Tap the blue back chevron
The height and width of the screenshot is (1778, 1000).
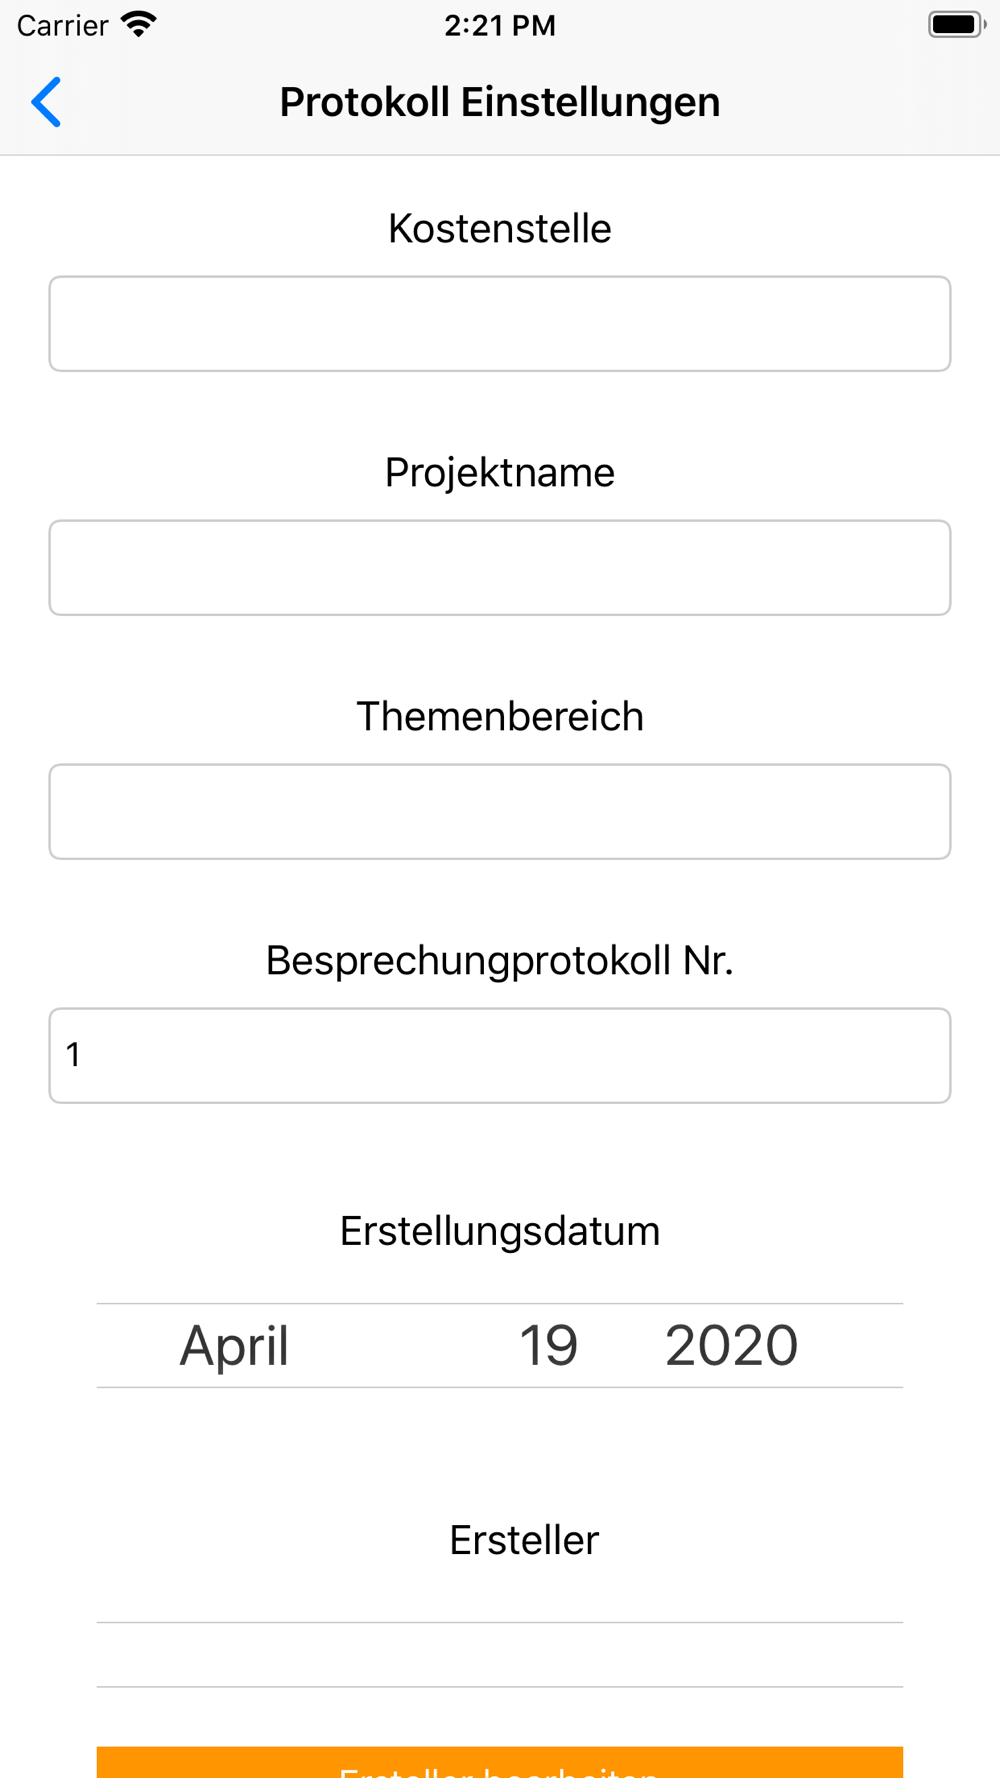[46, 102]
